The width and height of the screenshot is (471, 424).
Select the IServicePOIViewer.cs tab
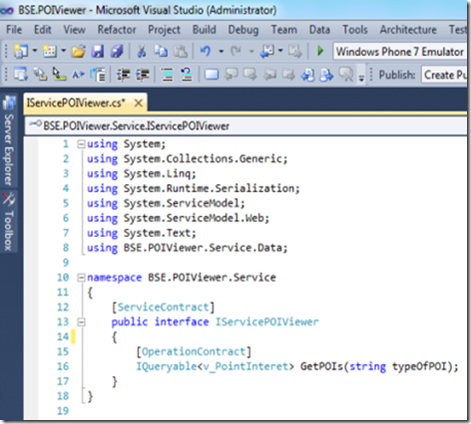click(76, 103)
